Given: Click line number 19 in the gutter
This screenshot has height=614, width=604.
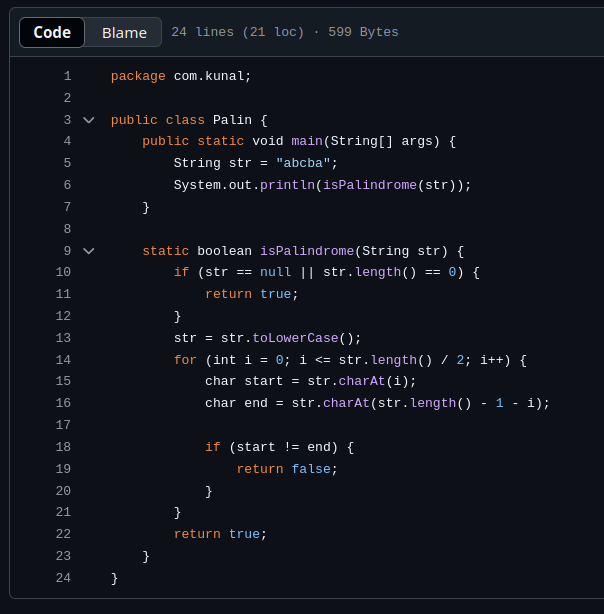Looking at the screenshot, I should point(63,469).
